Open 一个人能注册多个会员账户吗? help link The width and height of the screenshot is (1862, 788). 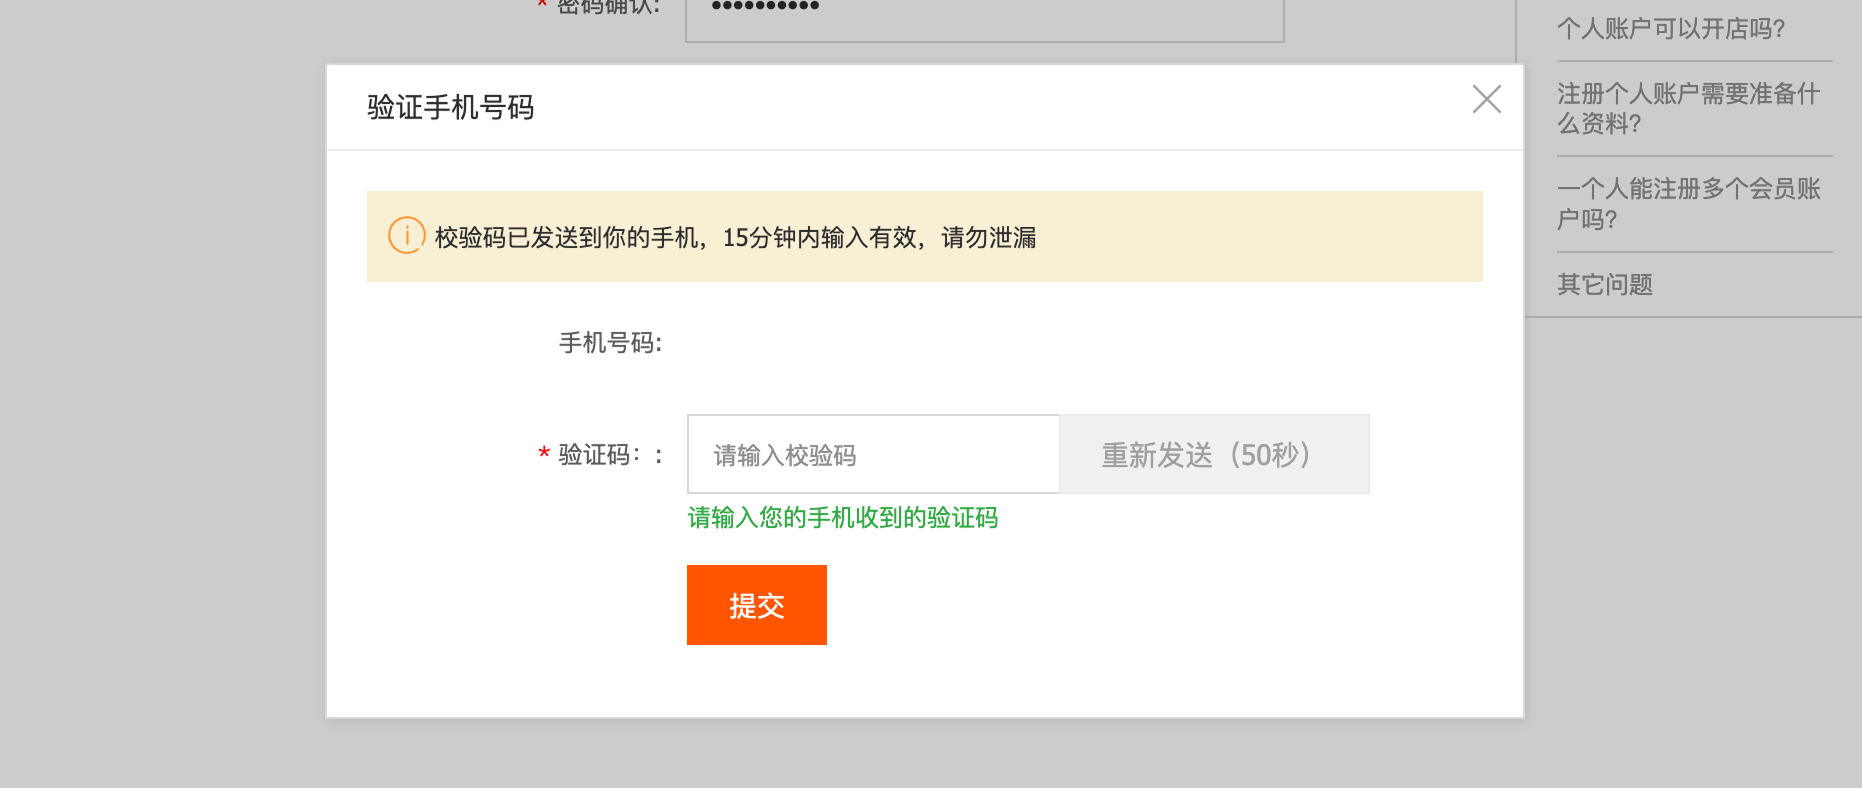[1689, 204]
